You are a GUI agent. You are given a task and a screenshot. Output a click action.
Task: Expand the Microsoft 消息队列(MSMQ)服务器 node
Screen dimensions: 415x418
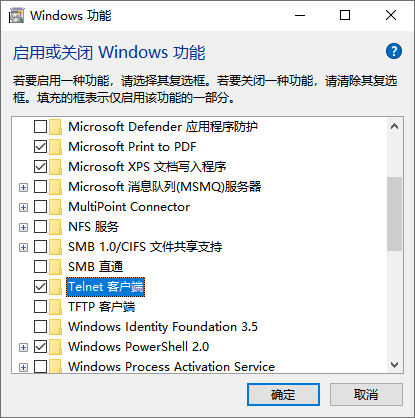(23, 187)
